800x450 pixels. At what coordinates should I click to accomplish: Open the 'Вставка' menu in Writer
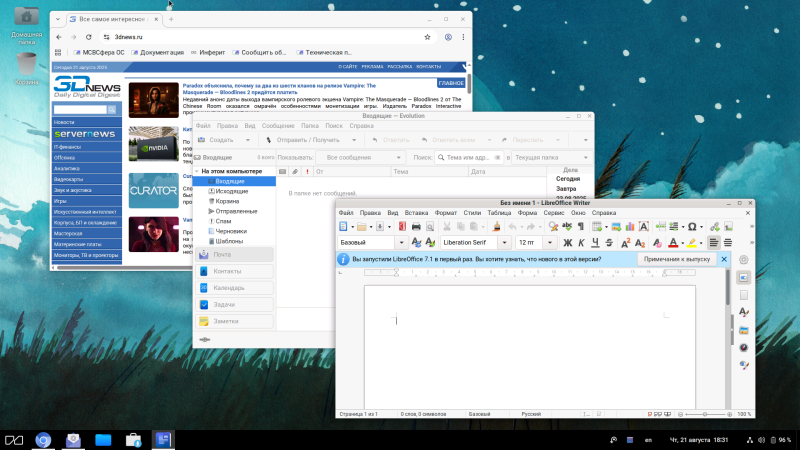[416, 213]
